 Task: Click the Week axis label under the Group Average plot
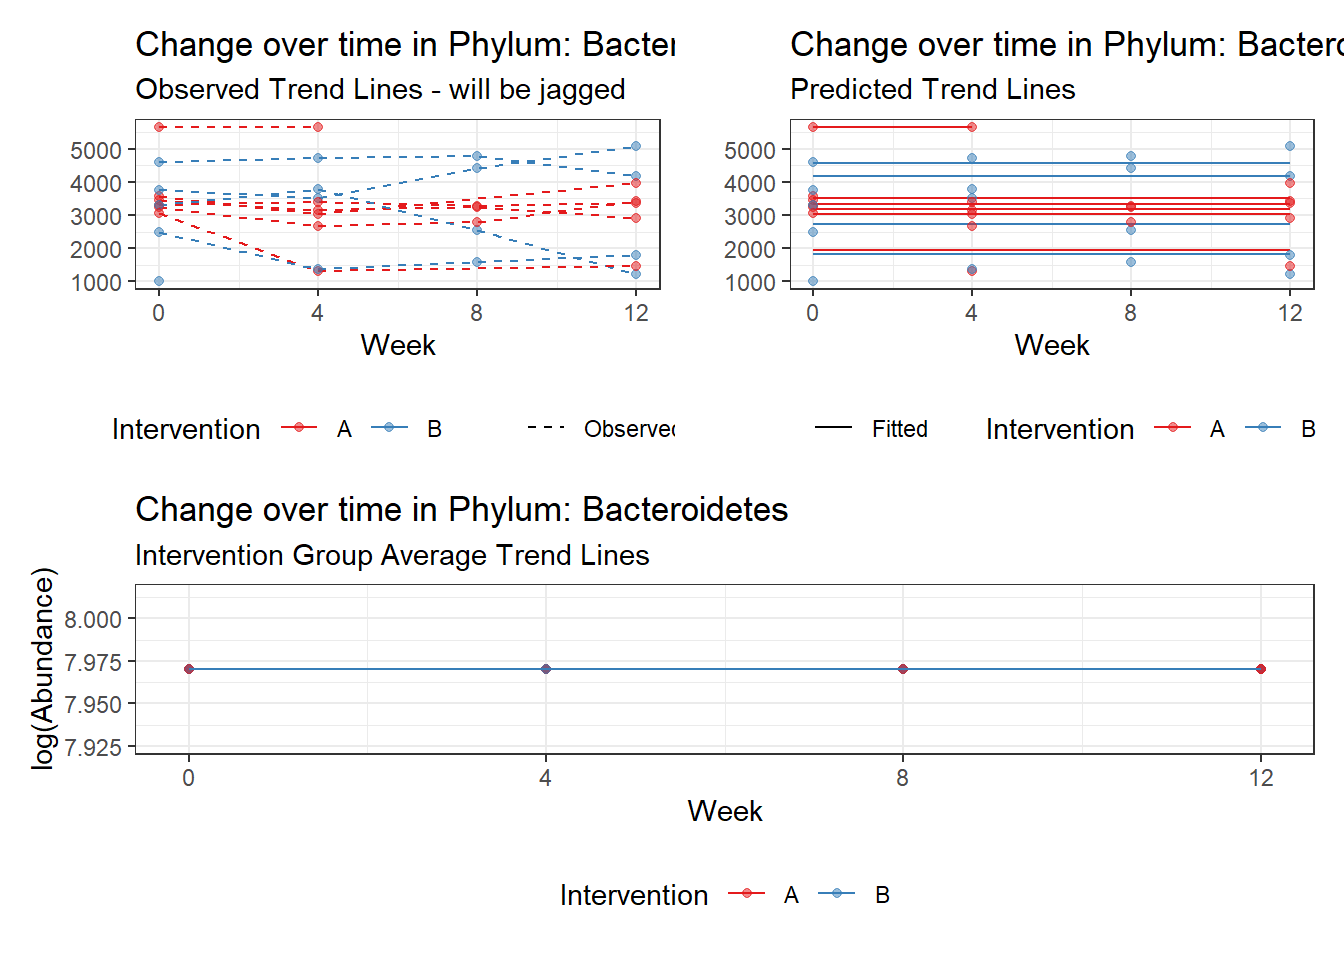[725, 811]
